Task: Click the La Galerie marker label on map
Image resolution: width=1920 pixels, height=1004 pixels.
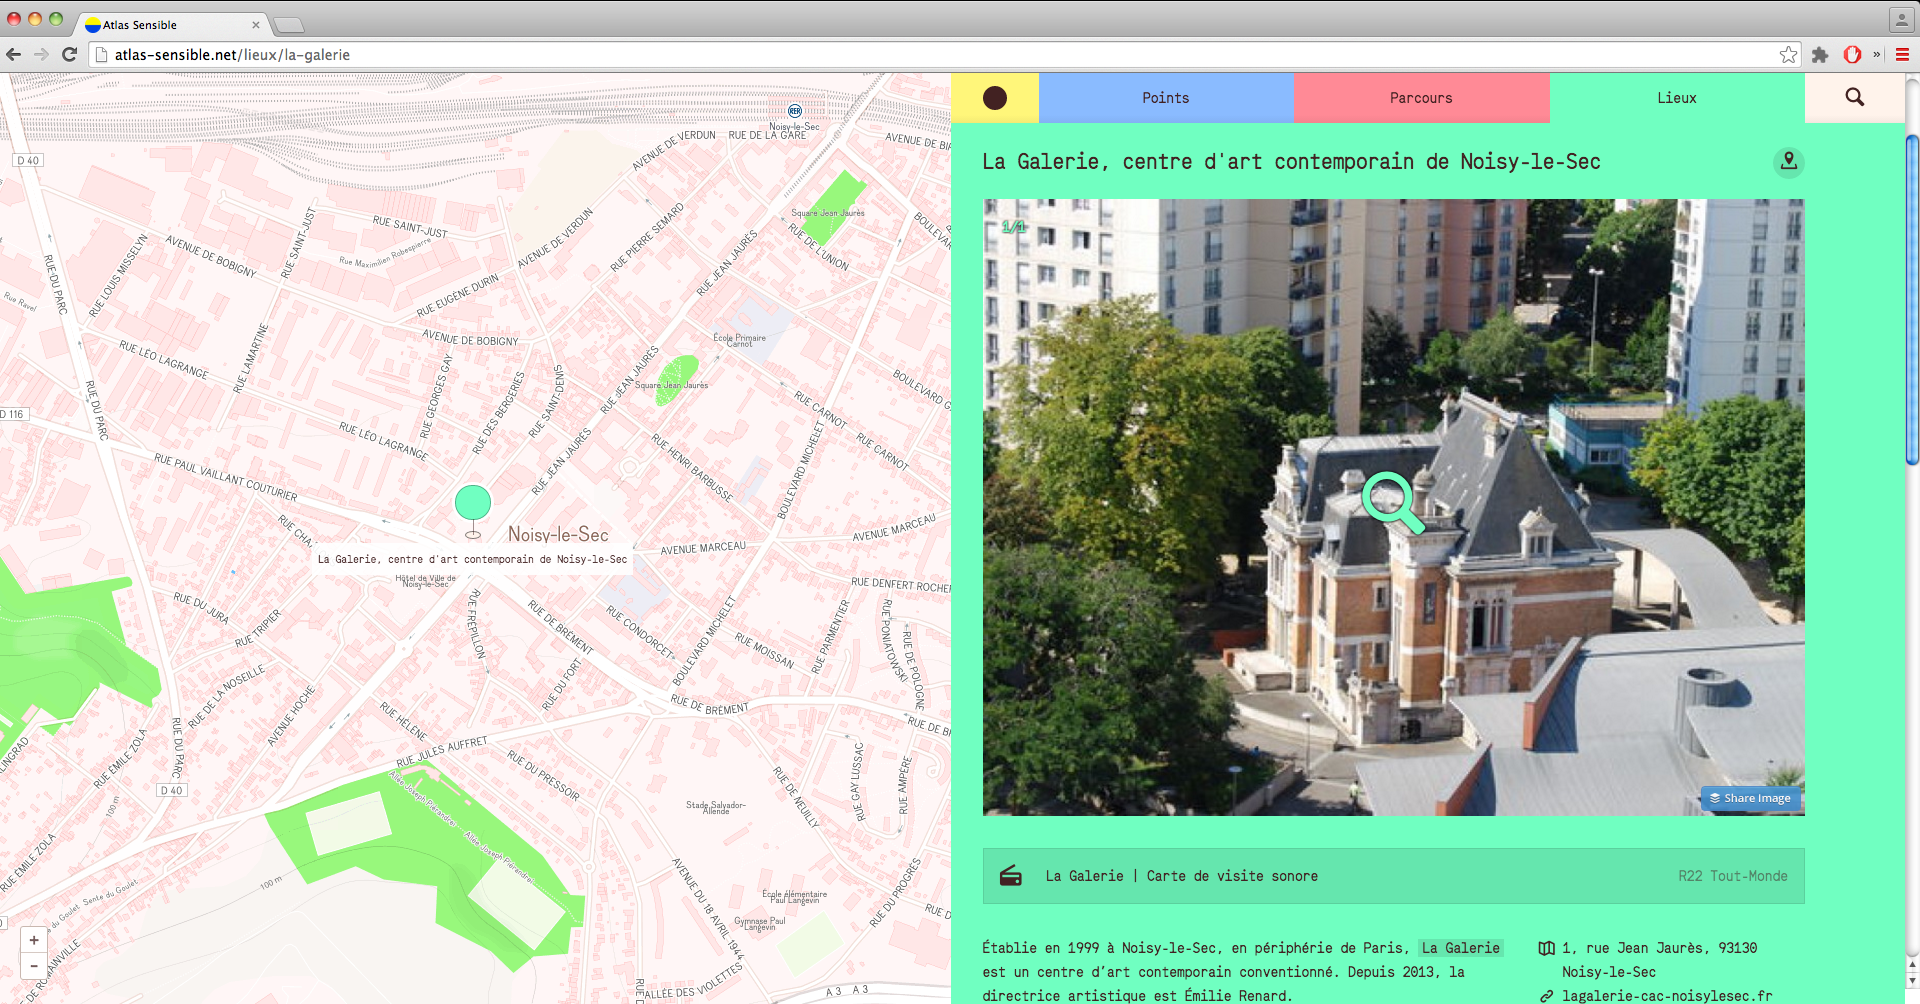Action: pos(472,560)
